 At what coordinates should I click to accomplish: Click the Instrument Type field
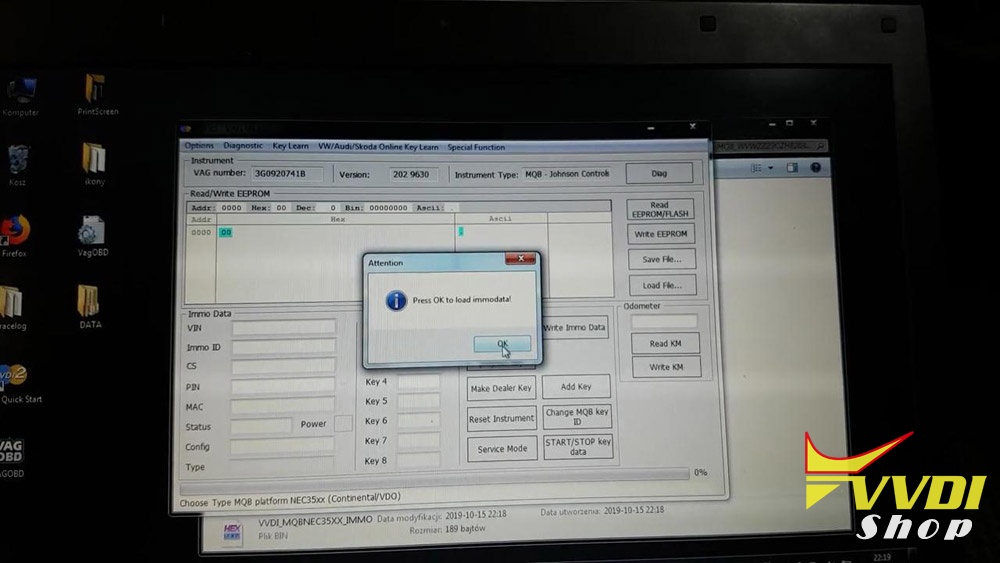tap(567, 174)
